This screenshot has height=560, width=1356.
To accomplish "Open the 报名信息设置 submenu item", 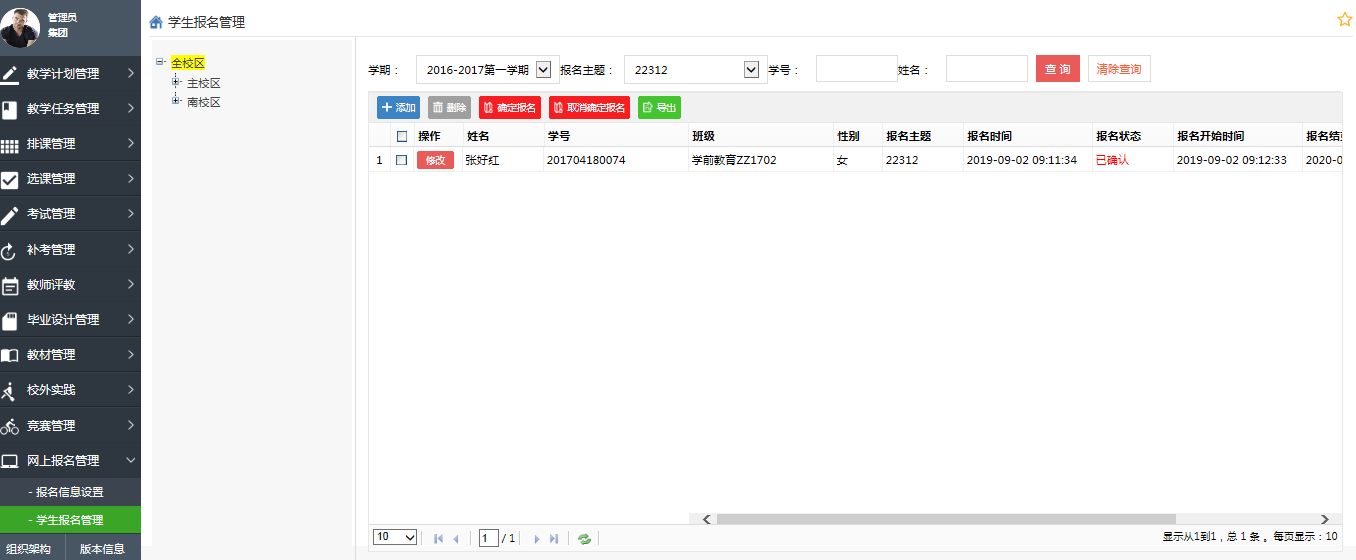I will [x=70, y=492].
